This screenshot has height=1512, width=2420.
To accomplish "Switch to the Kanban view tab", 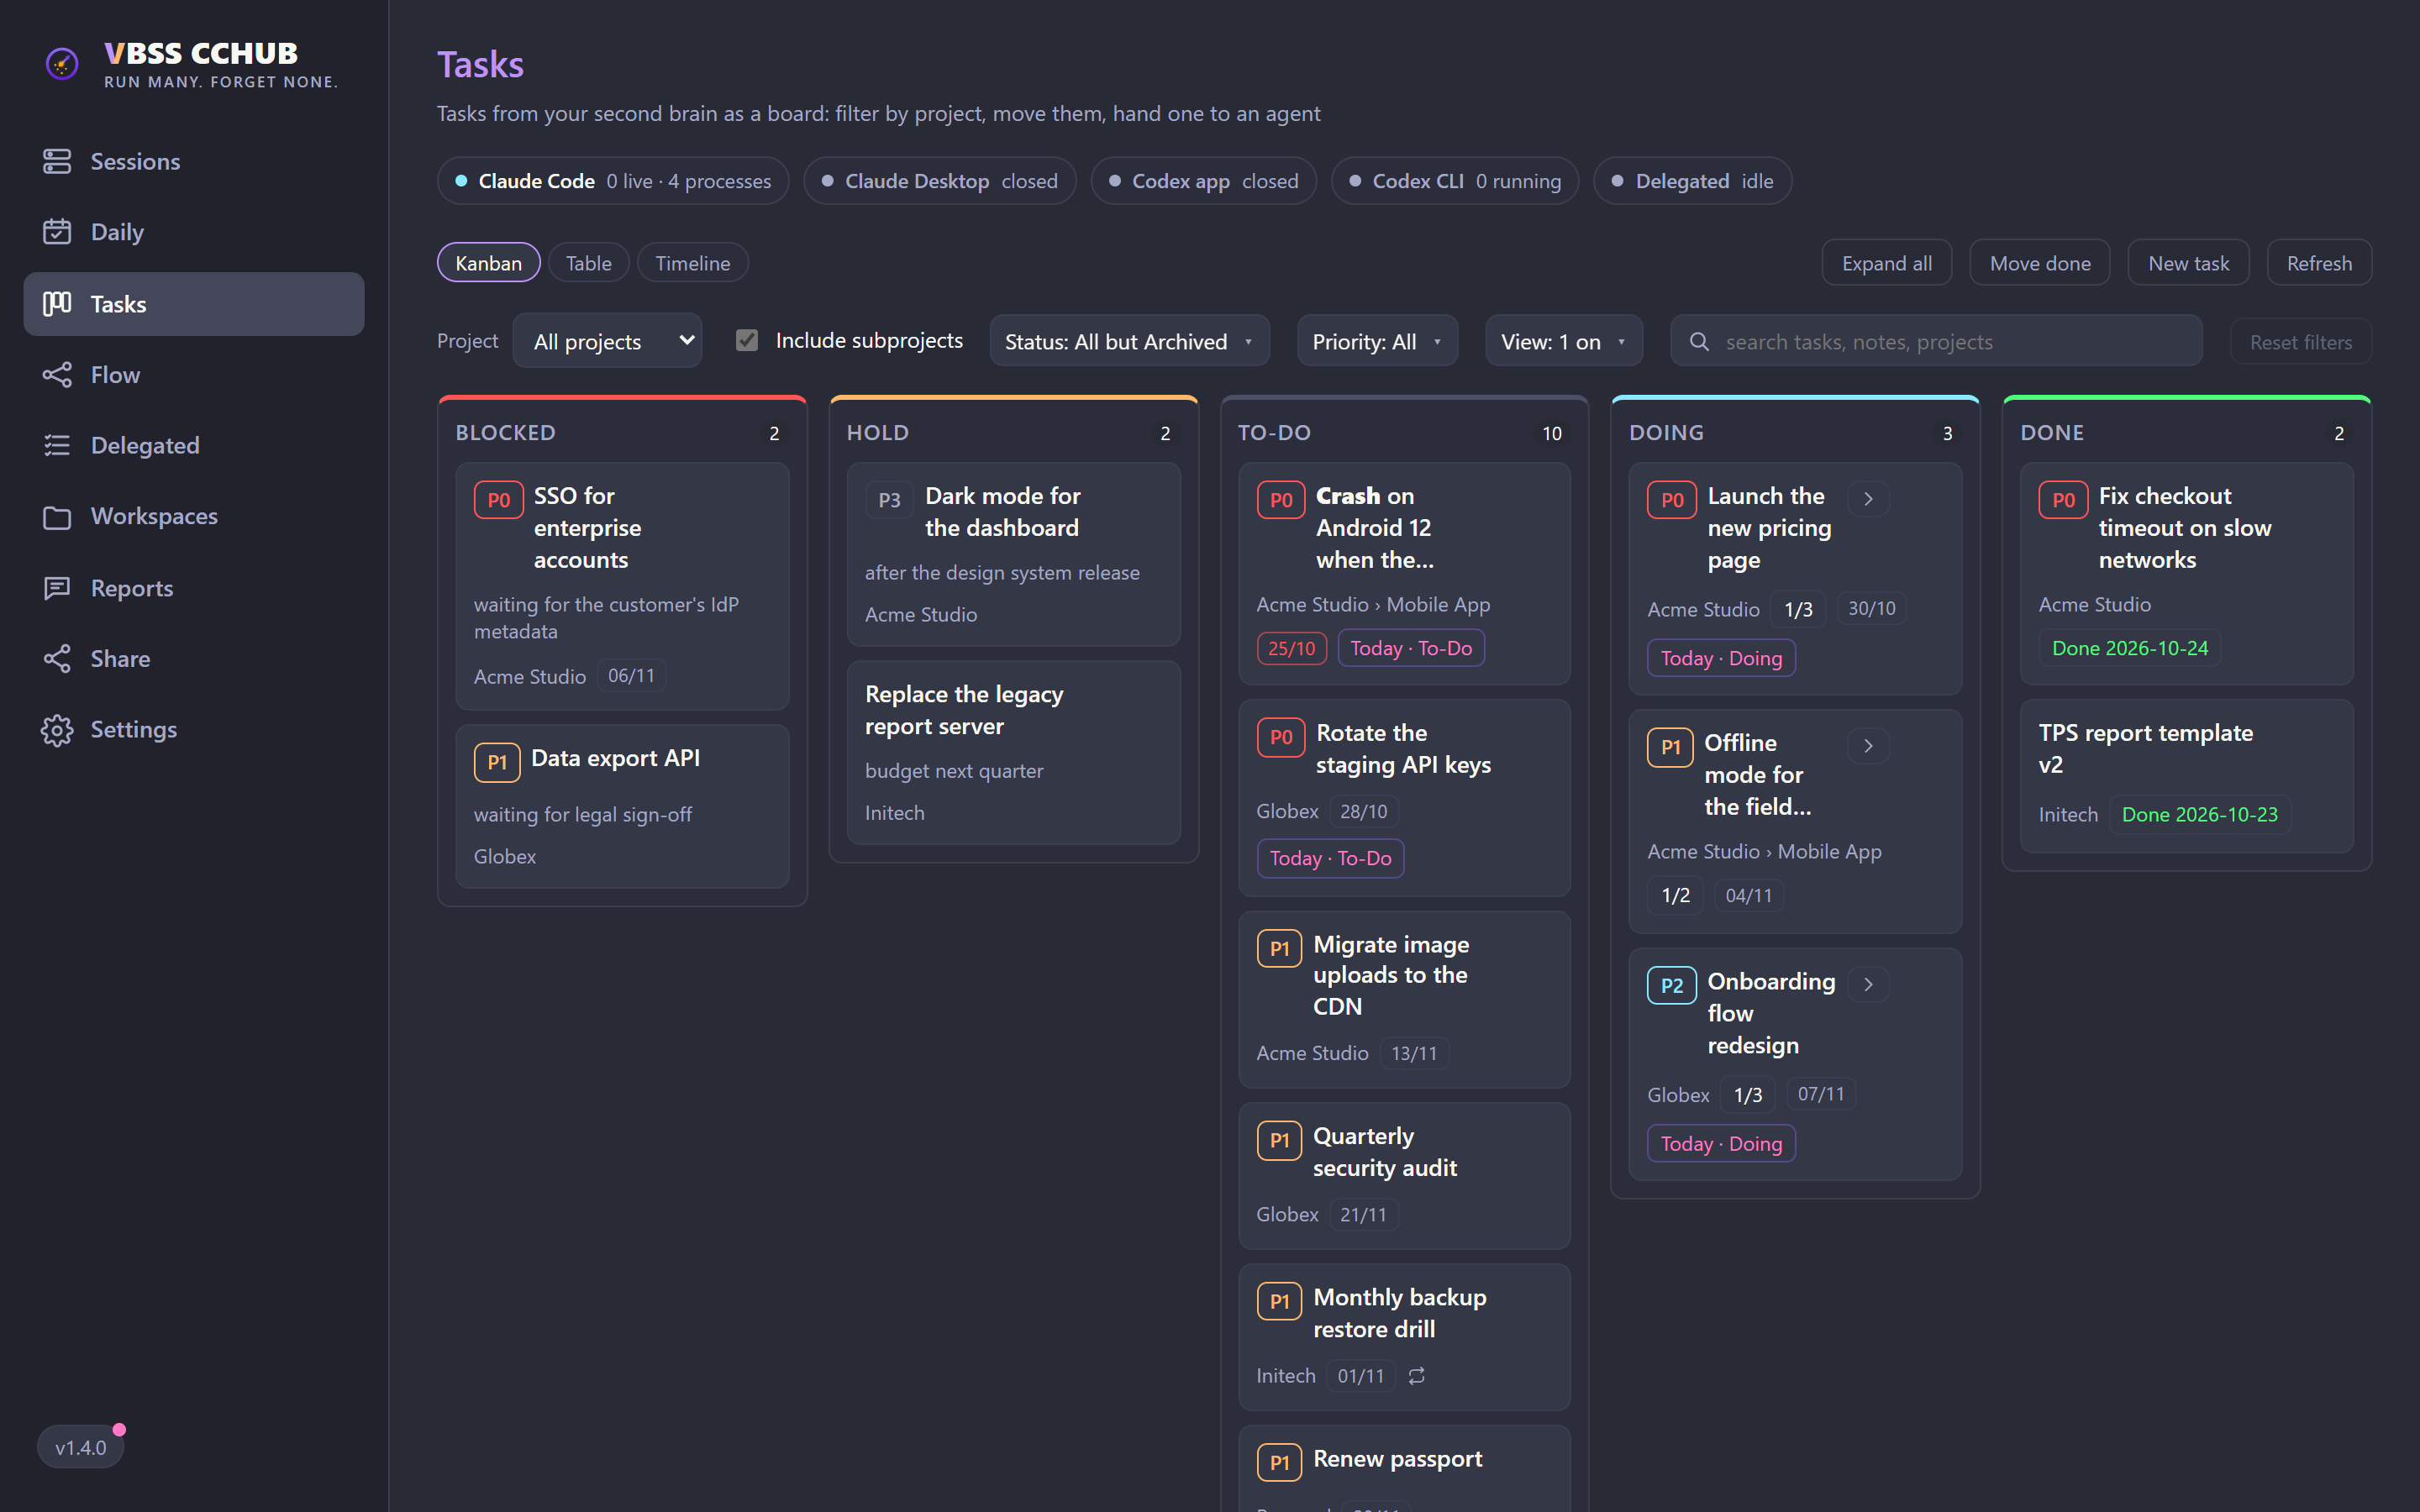I will [x=489, y=263].
